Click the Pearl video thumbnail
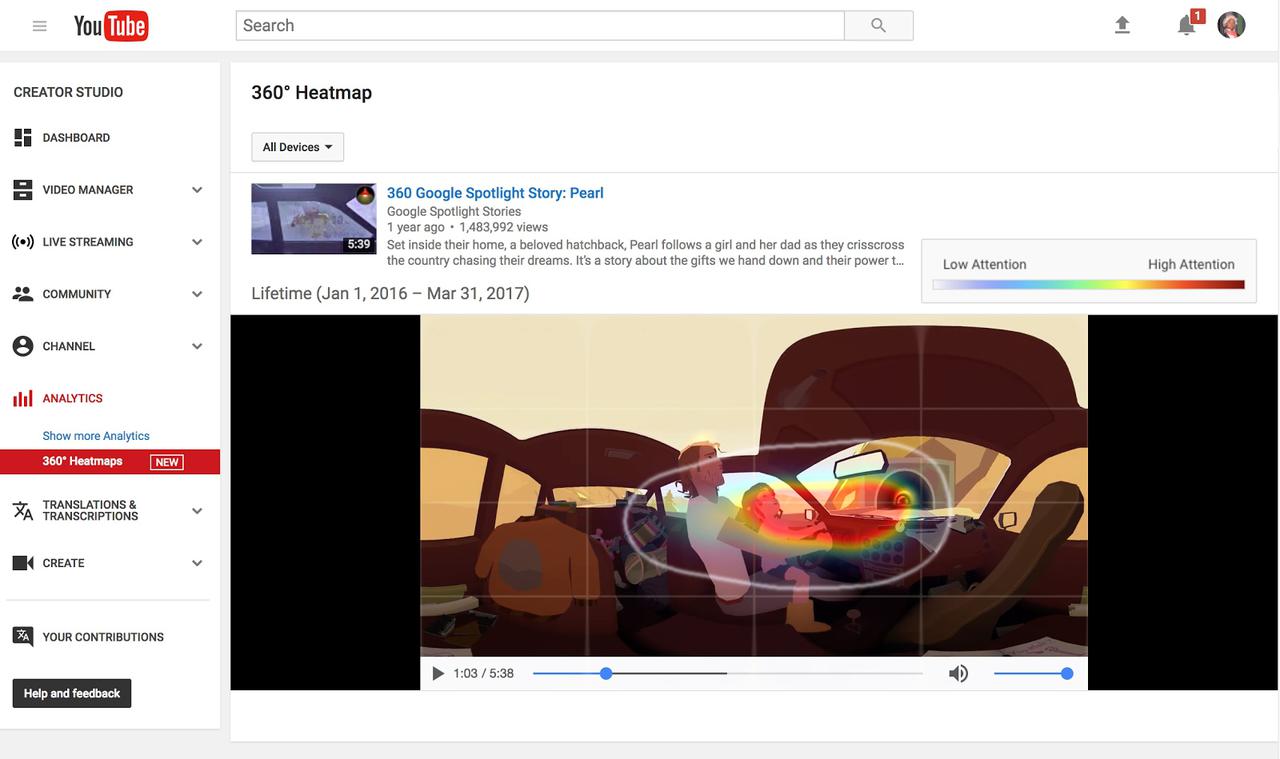This screenshot has height=759, width=1280. tap(313, 218)
